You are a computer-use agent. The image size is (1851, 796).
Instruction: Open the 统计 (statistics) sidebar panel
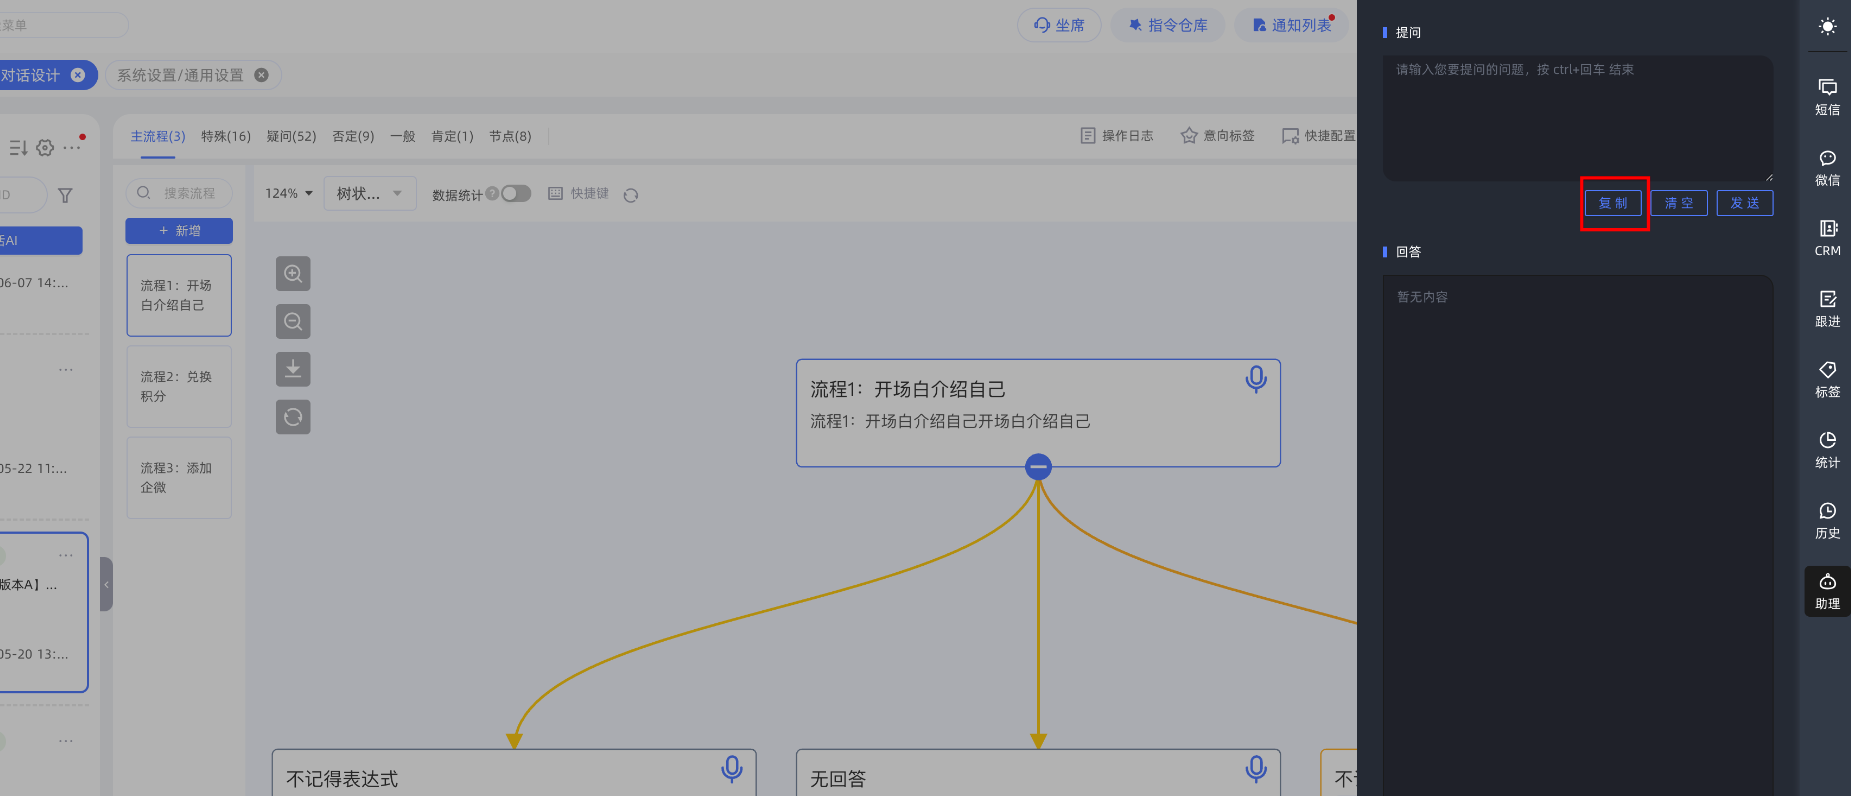[x=1827, y=450]
